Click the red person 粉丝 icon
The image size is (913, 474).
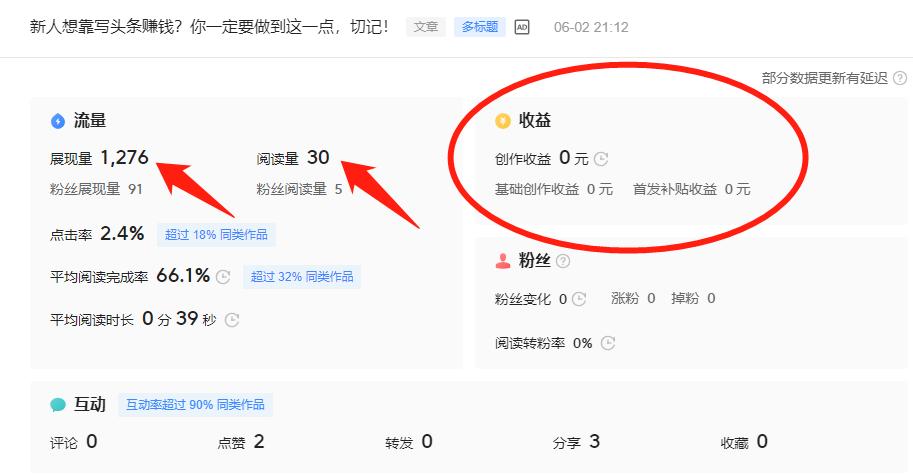pos(502,261)
